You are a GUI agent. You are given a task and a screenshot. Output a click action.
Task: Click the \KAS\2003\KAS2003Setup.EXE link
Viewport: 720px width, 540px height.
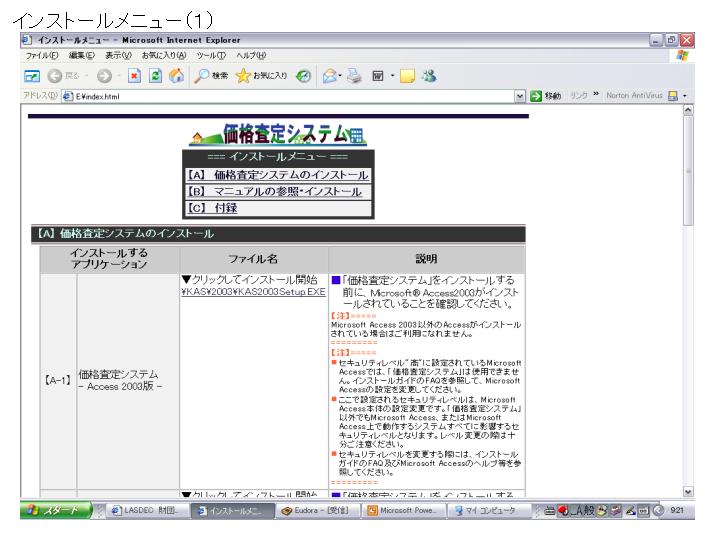tap(253, 292)
